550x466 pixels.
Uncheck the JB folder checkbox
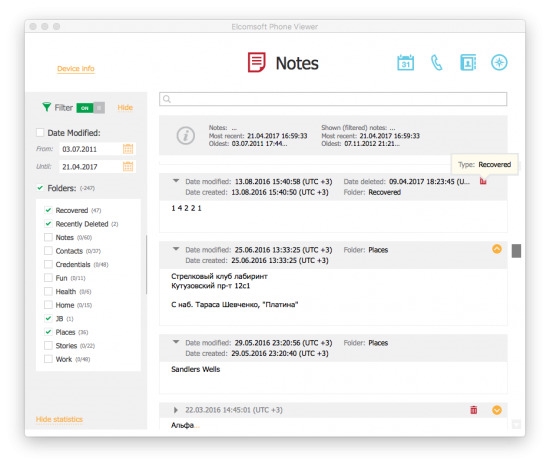(x=48, y=318)
